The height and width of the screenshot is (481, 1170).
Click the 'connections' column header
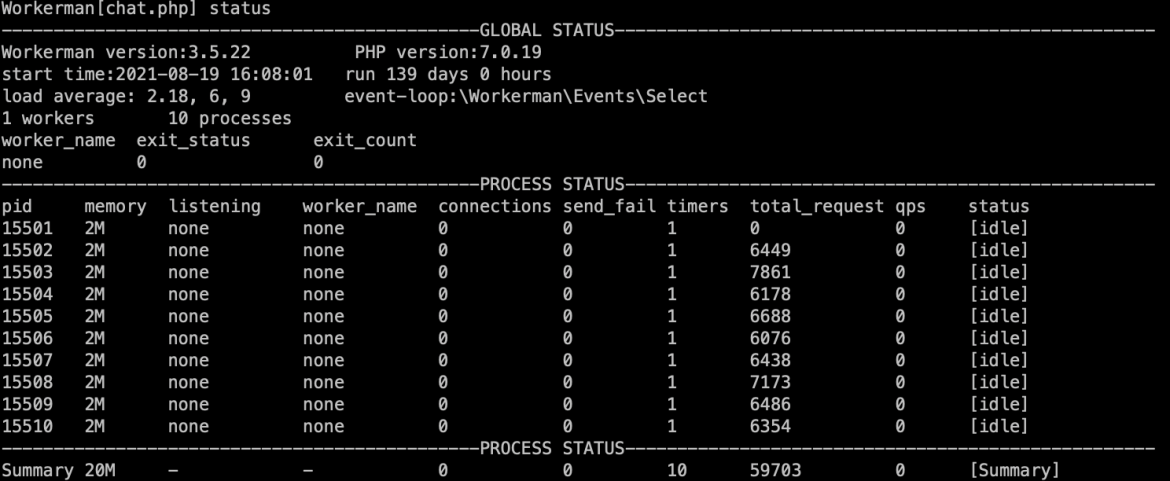[495, 207]
